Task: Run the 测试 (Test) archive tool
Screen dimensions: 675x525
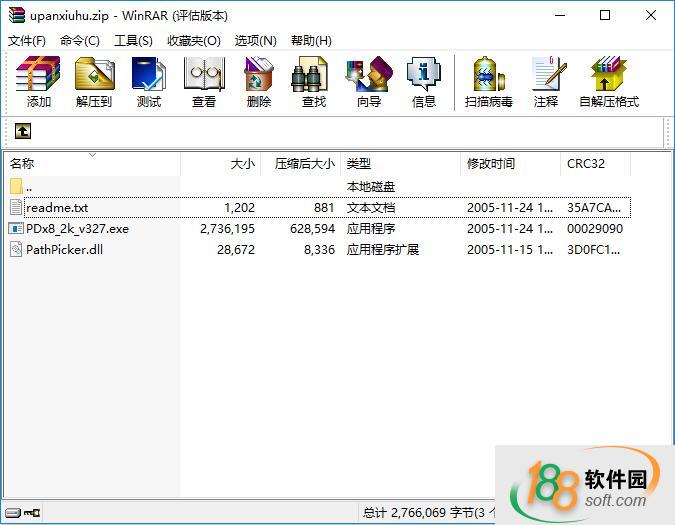Action: pos(149,82)
